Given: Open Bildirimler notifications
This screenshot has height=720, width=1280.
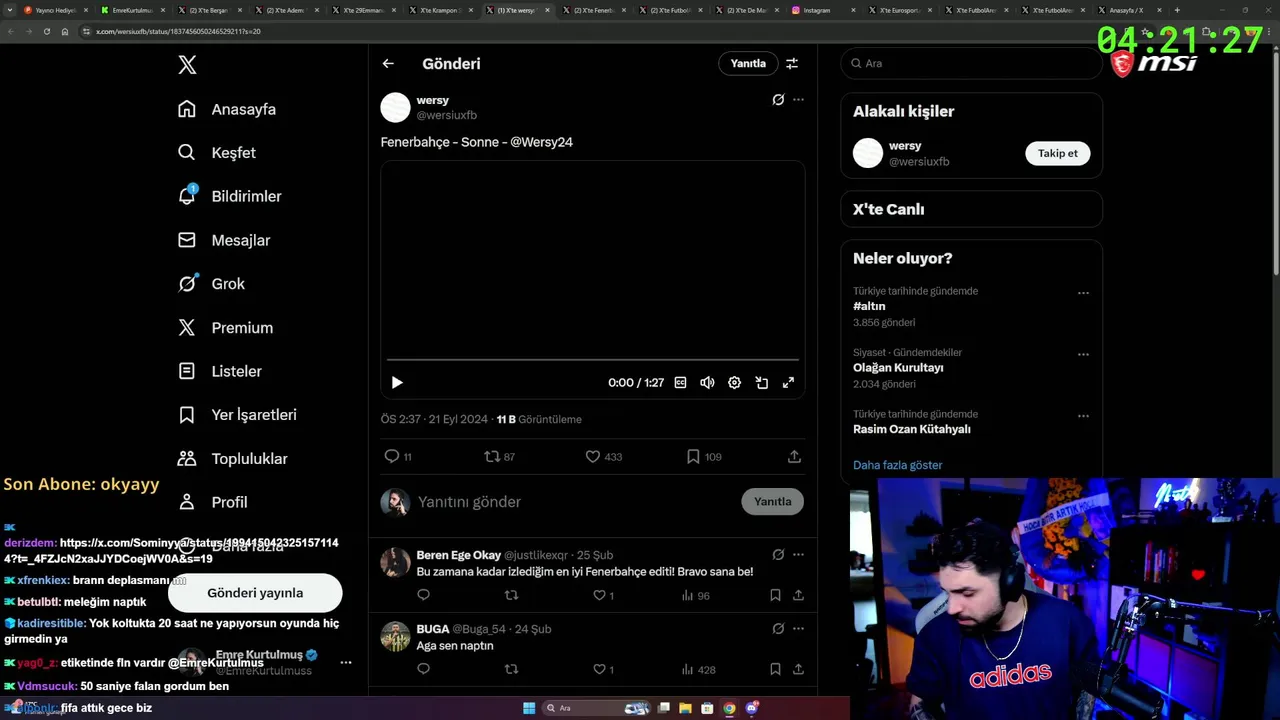Looking at the screenshot, I should [229, 196].
